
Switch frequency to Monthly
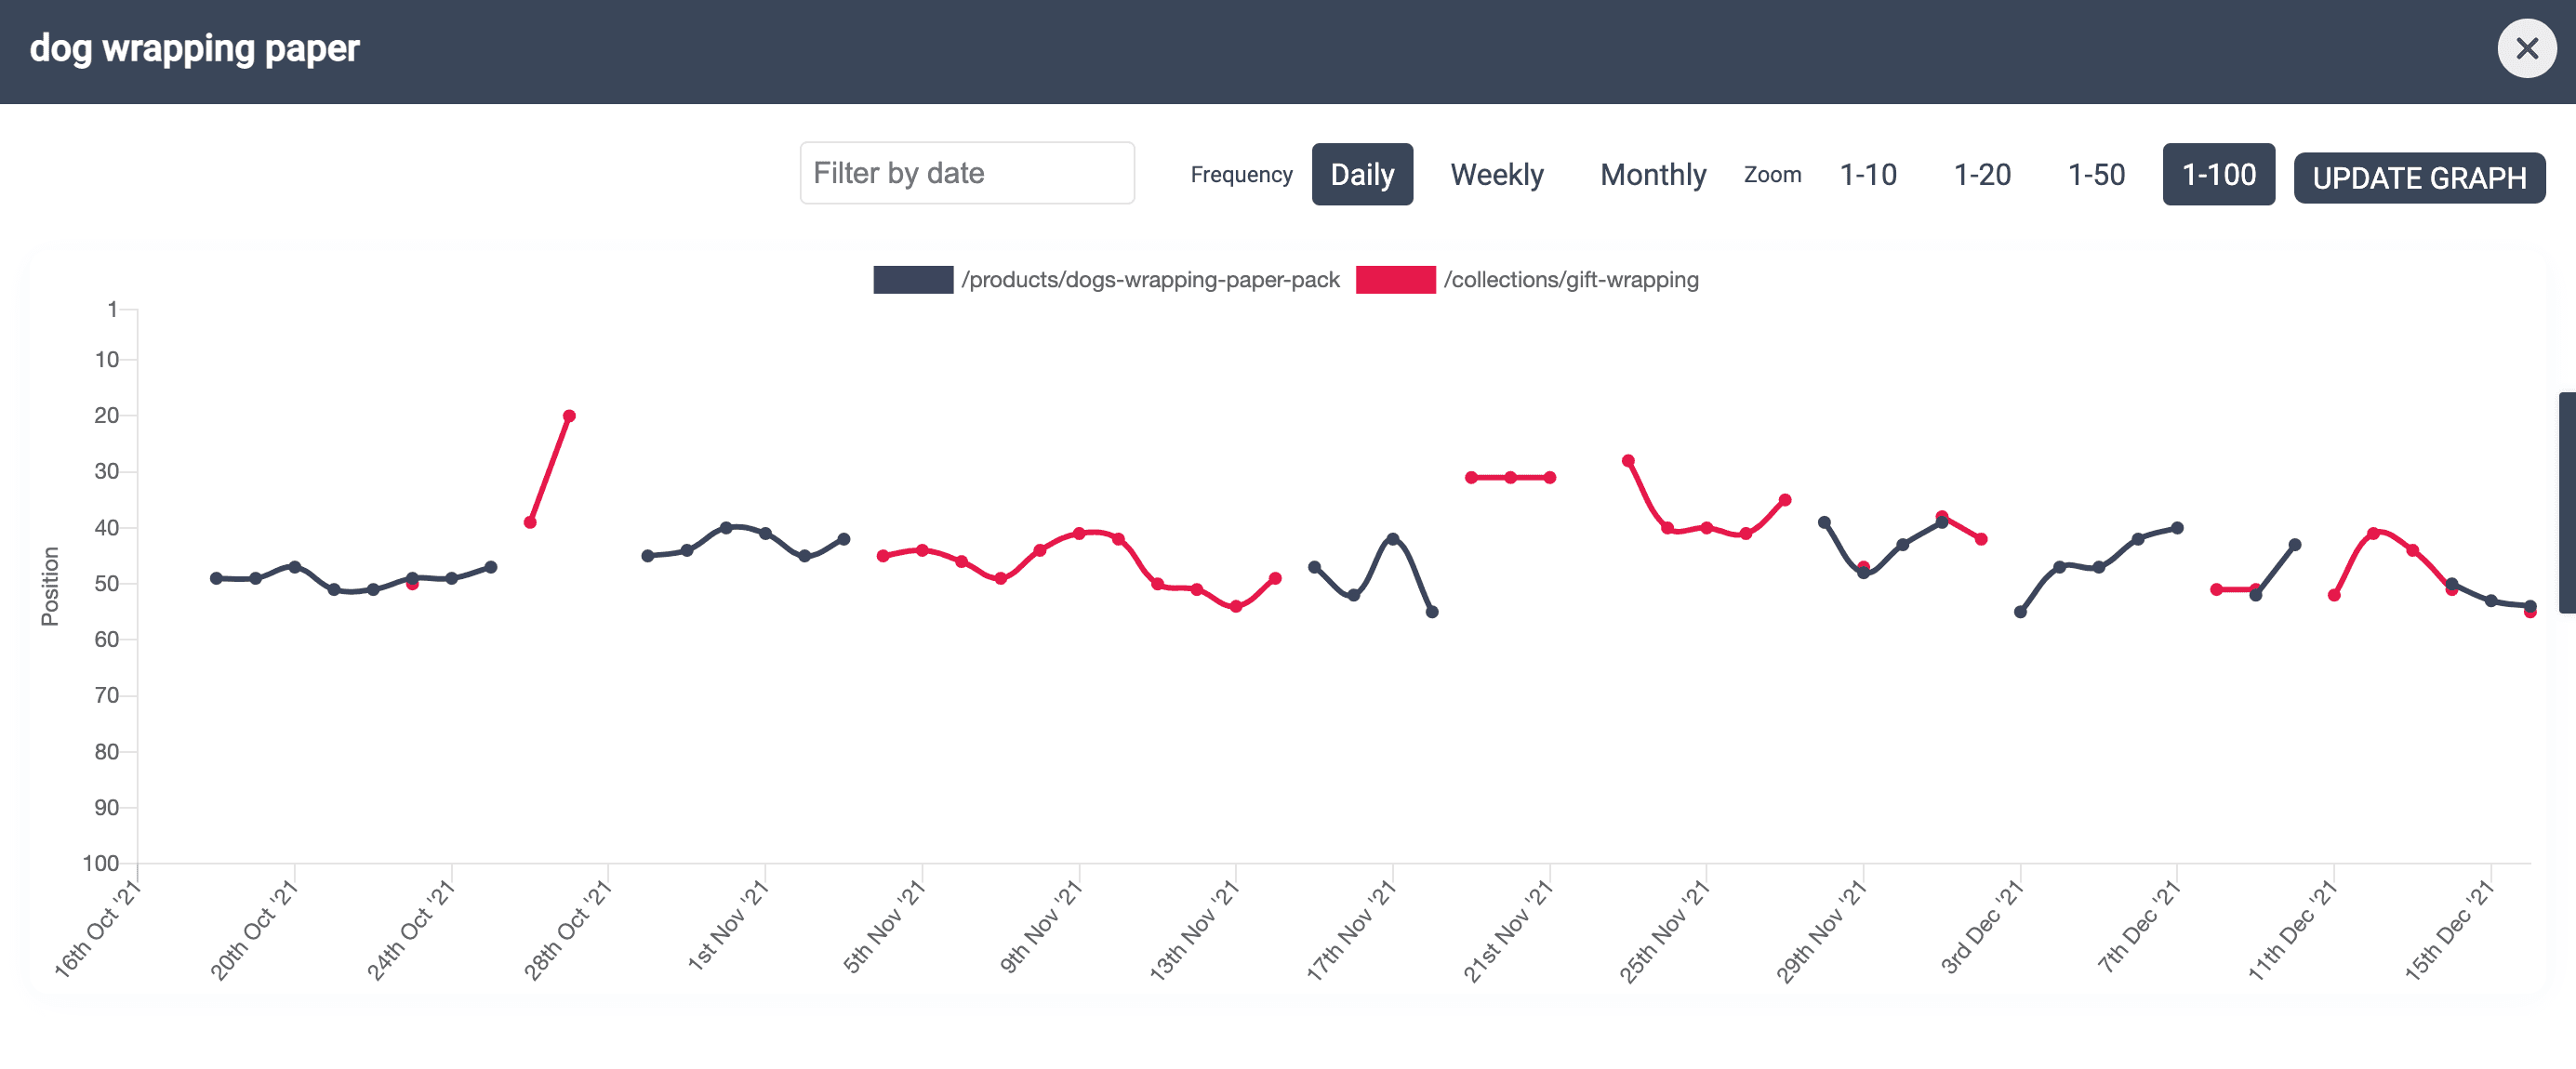pyautogui.click(x=1653, y=174)
